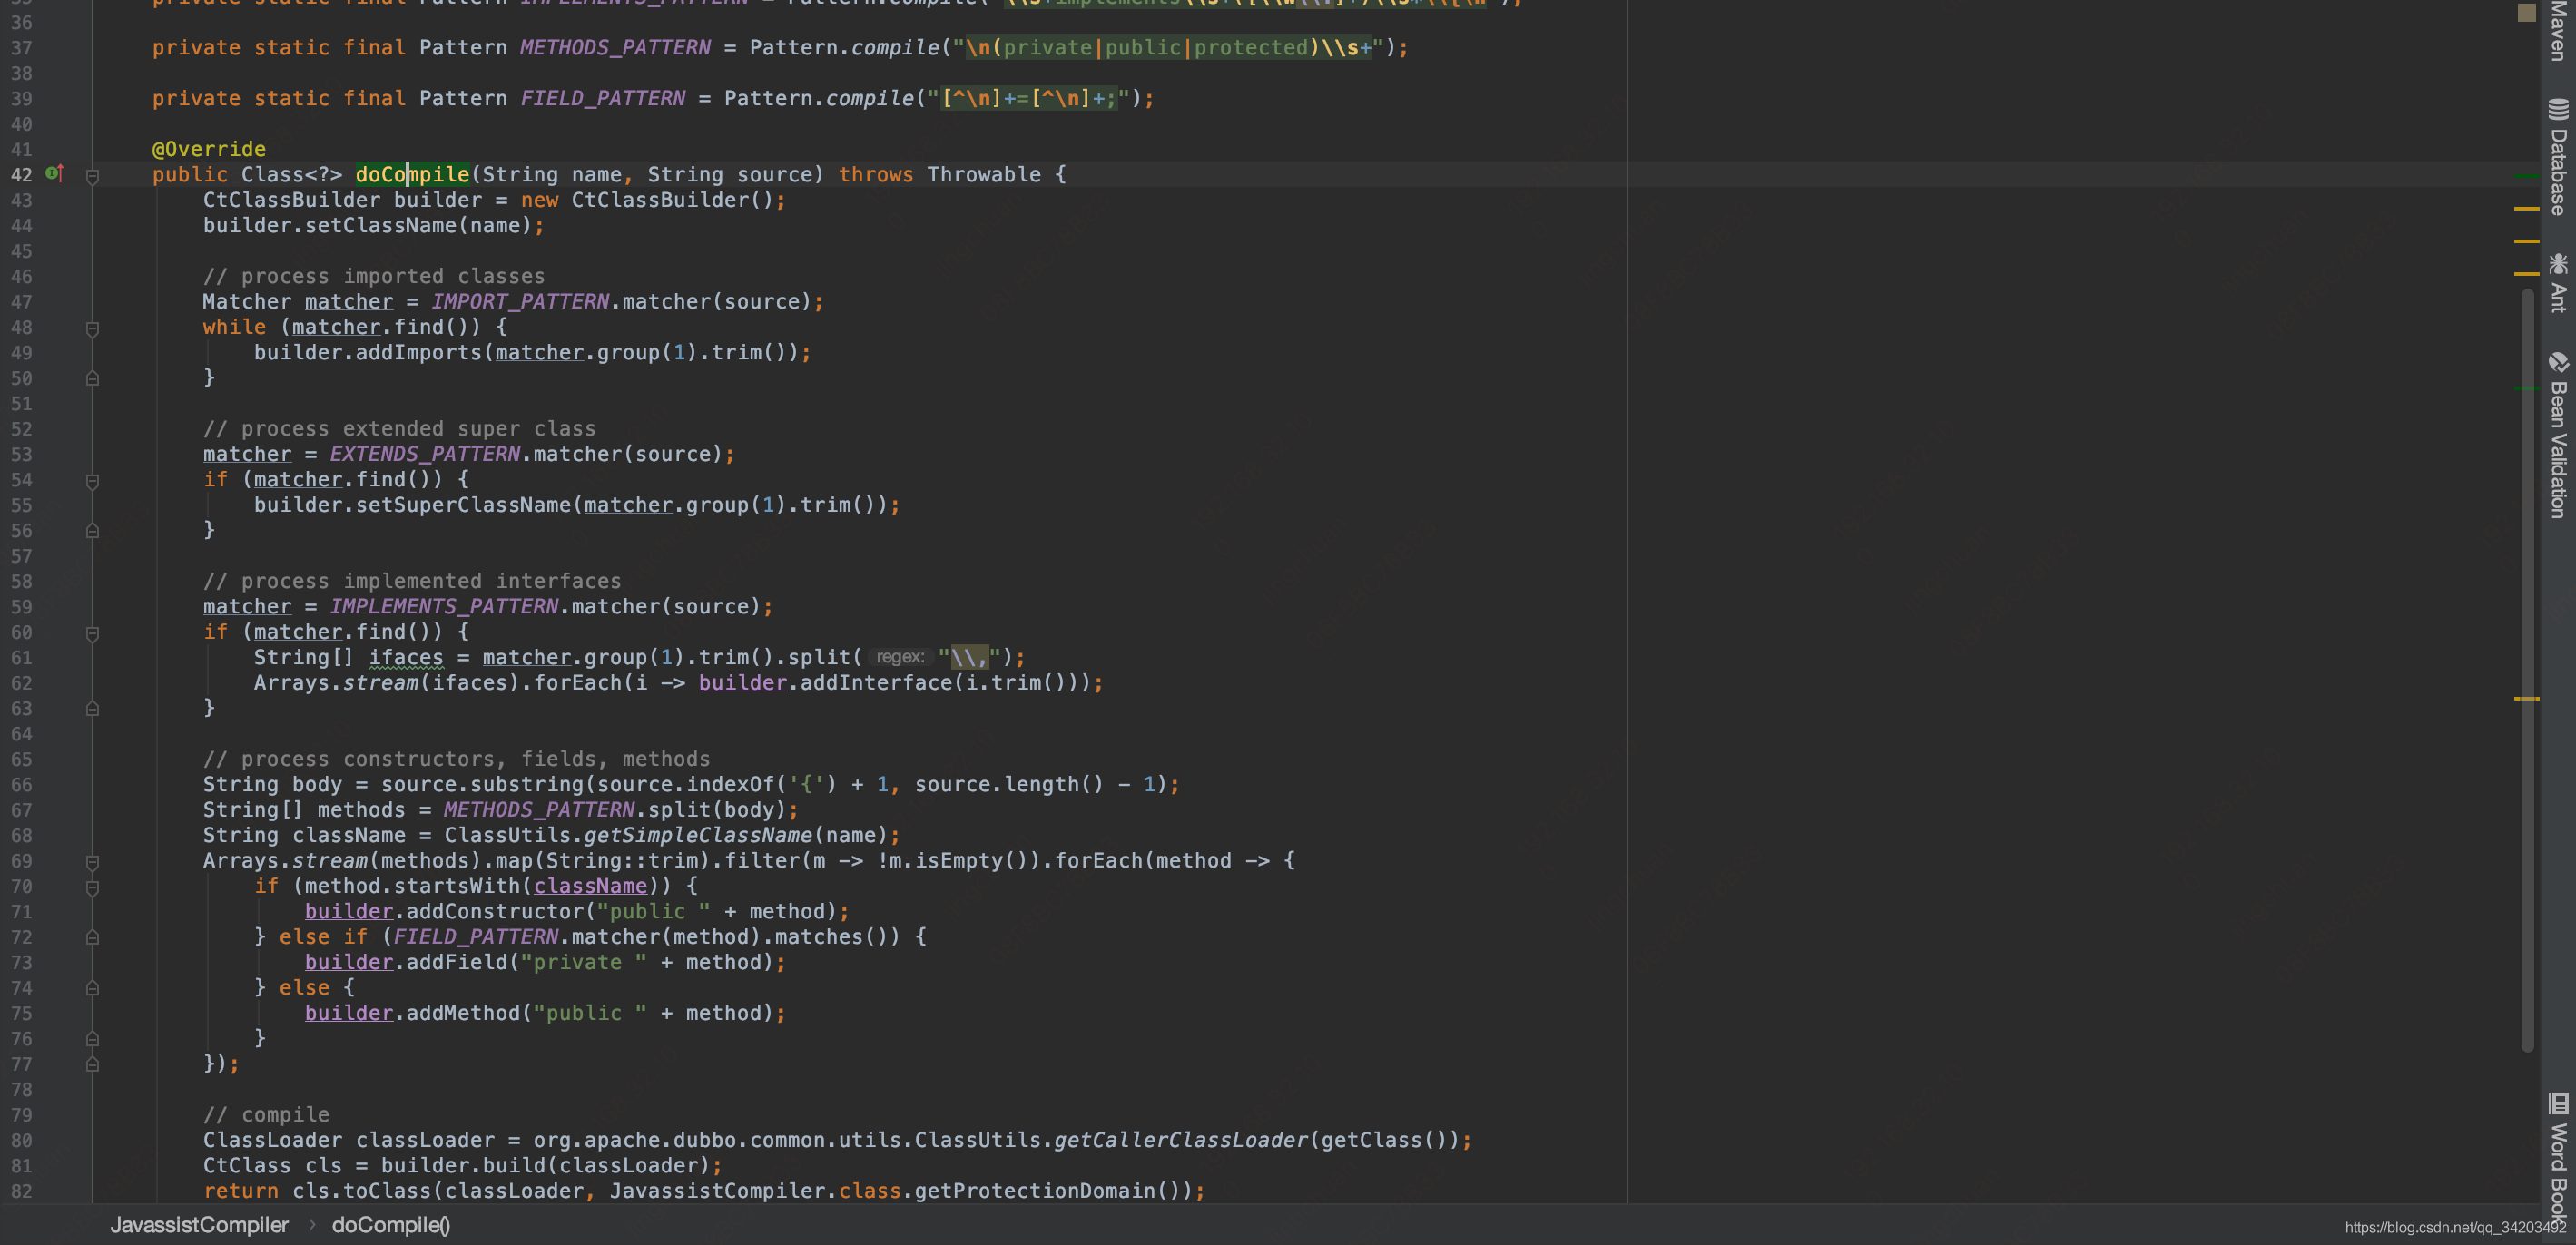This screenshot has width=2576, height=1245.
Task: Click the @Override annotation
Action: click(x=209, y=149)
